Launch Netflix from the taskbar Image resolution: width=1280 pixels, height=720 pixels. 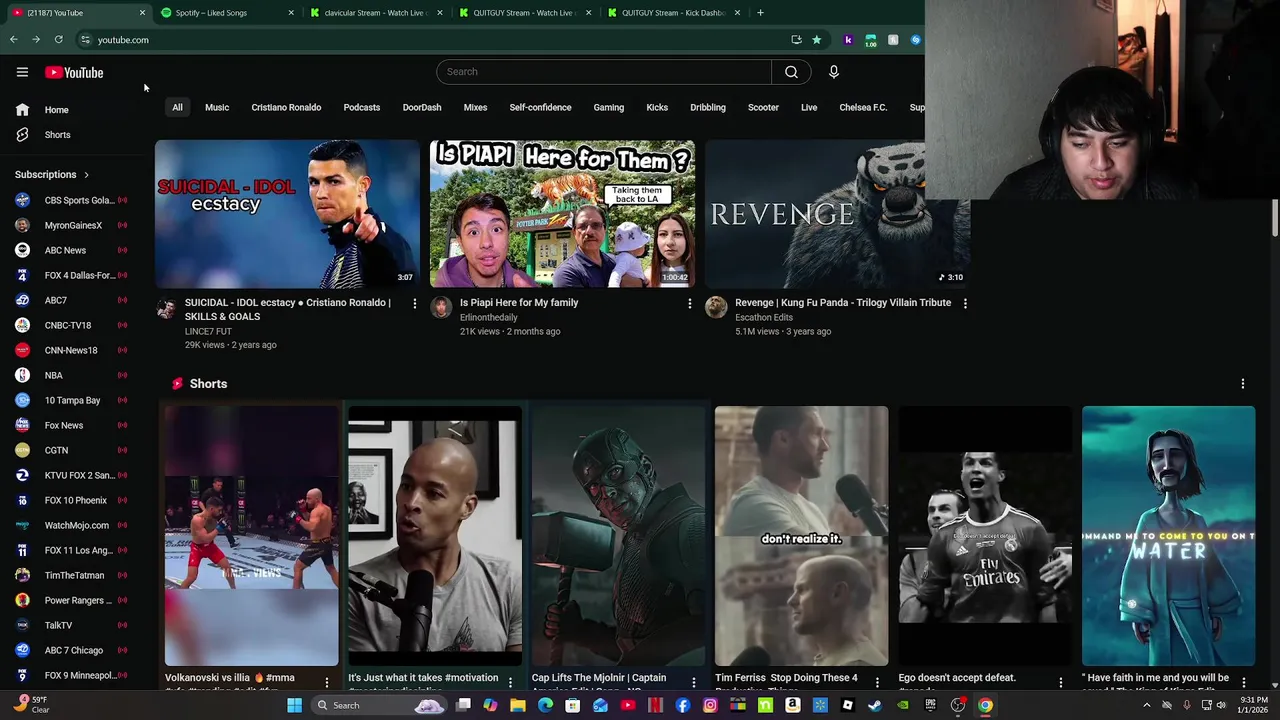(x=655, y=705)
